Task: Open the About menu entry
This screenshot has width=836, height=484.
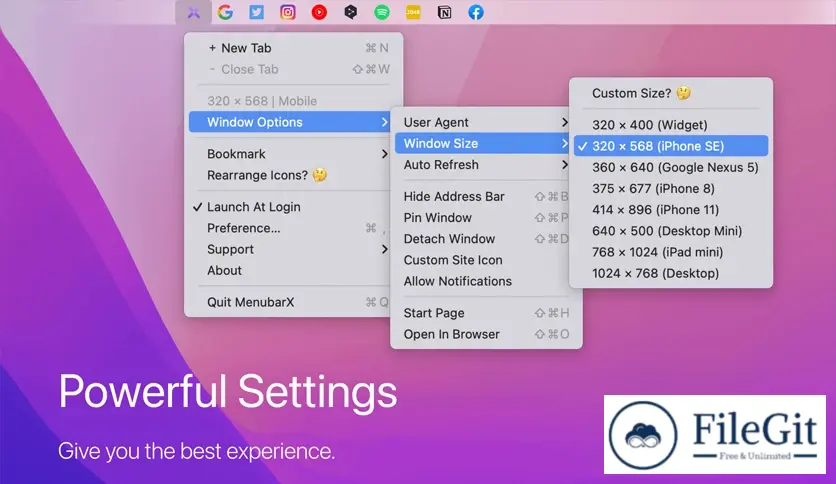Action: click(291, 270)
